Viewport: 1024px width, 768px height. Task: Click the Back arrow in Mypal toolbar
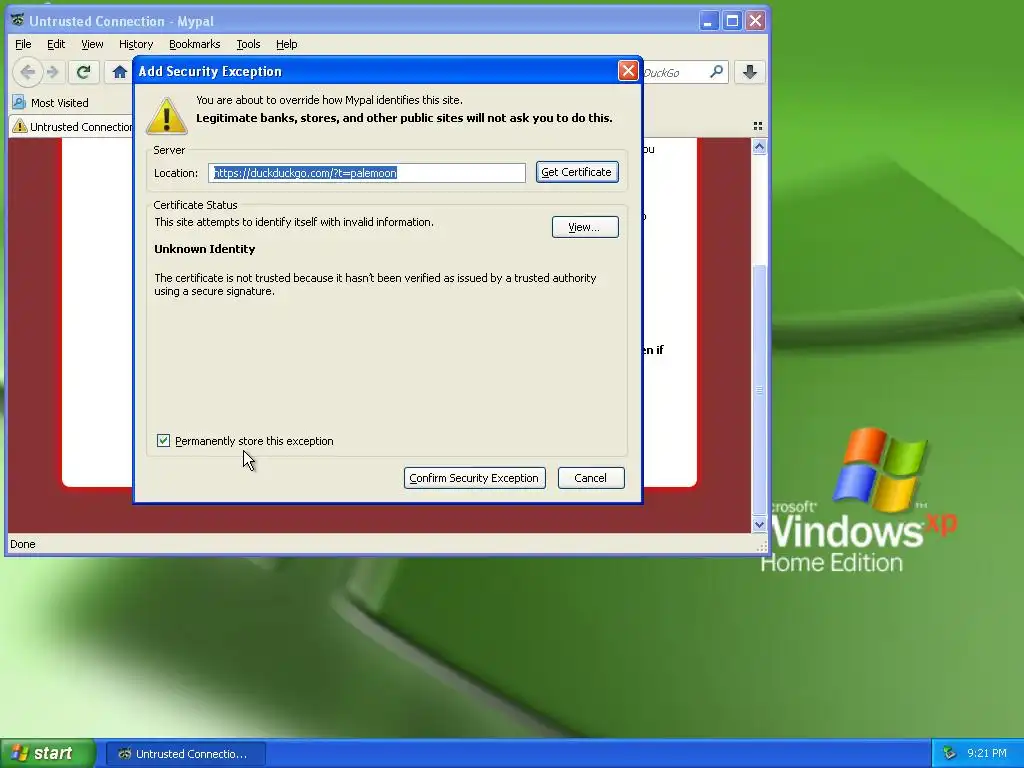[x=27, y=72]
